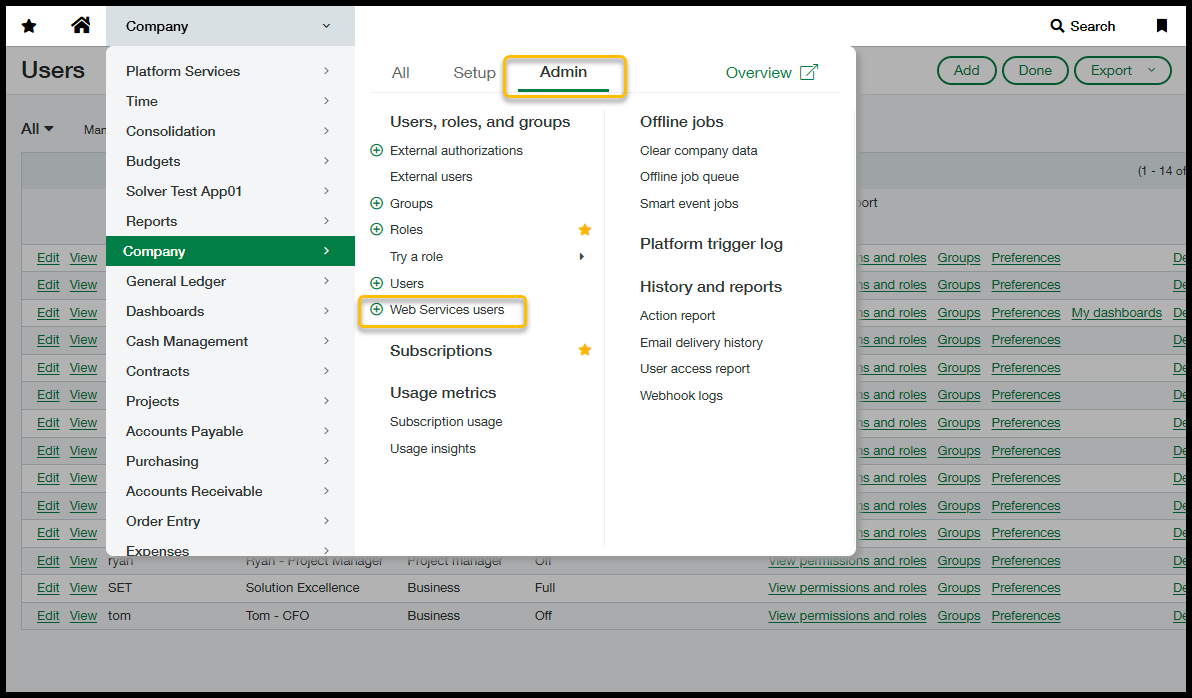Image resolution: width=1192 pixels, height=698 pixels.
Task: Click the favorites star icon in top bar
Action: (29, 26)
